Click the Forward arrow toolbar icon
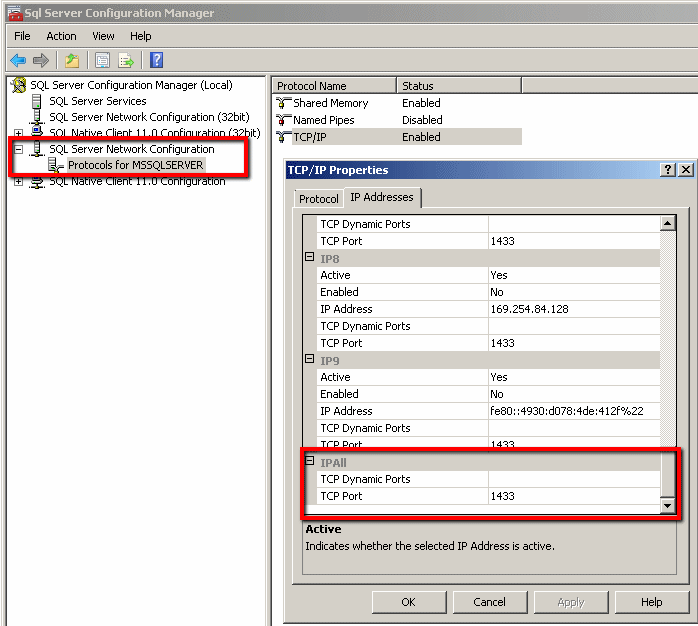The width and height of the screenshot is (698, 626). pyautogui.click(x=41, y=60)
